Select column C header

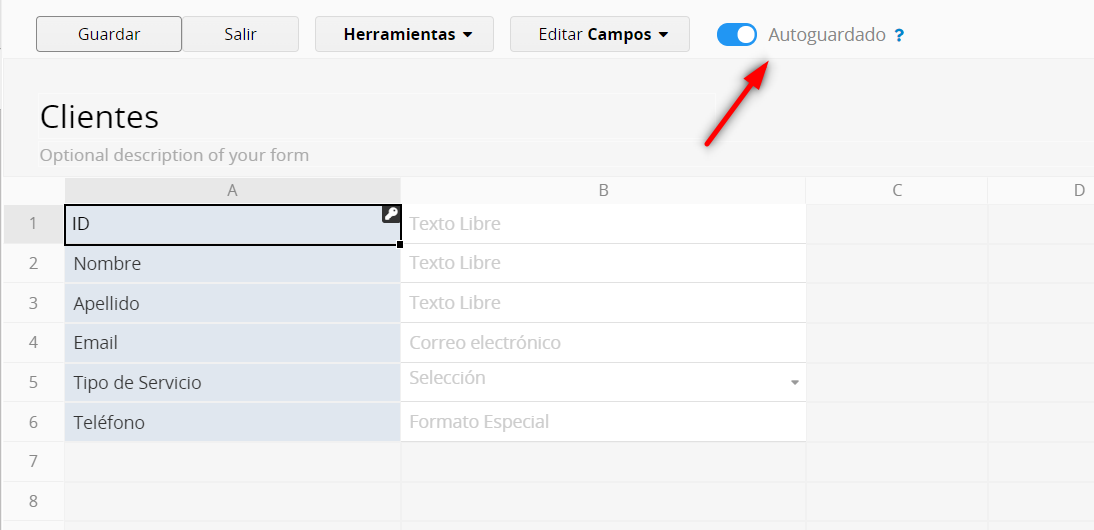click(x=896, y=190)
